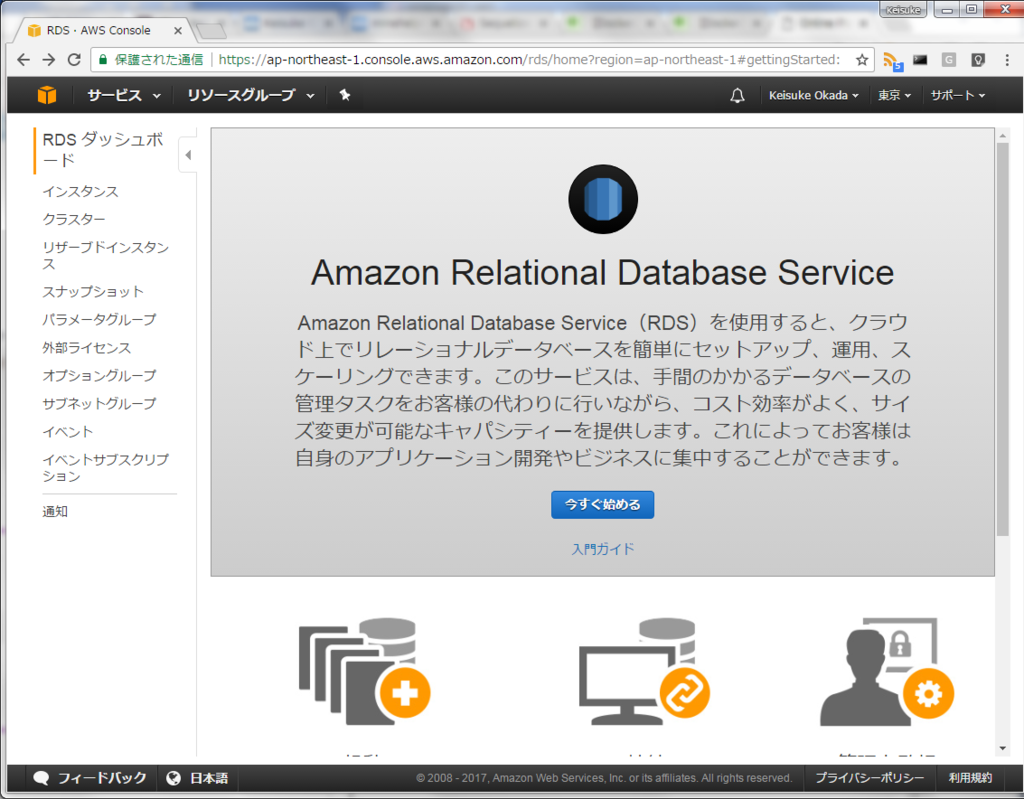Click the page vertical scrollbar thumb

point(1002,339)
